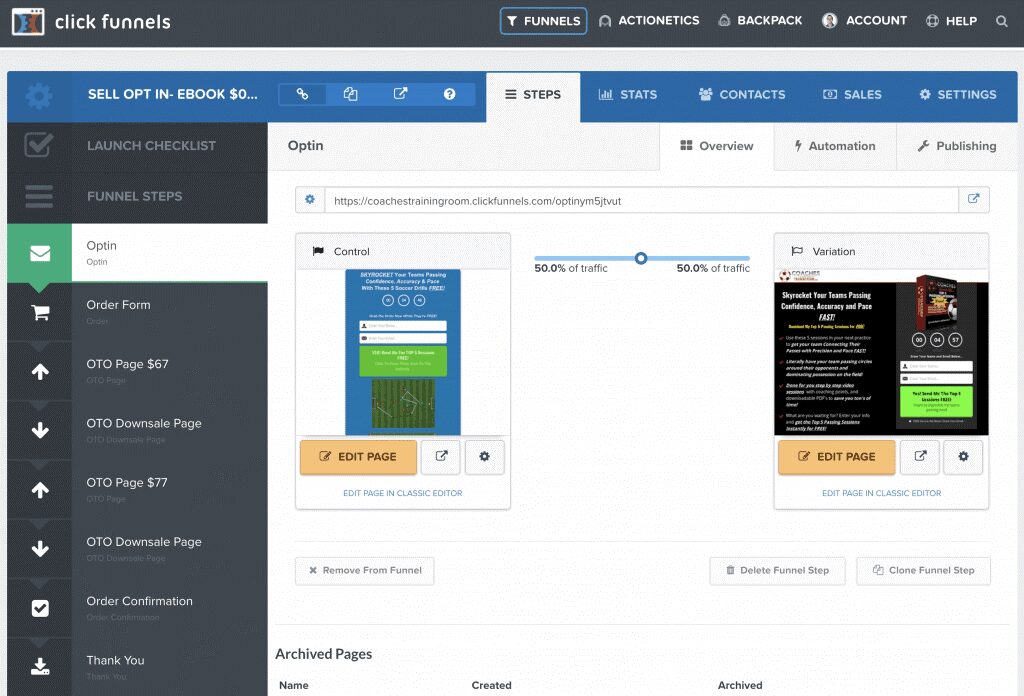Select the Automation tab
The image size is (1024, 696).
(835, 146)
